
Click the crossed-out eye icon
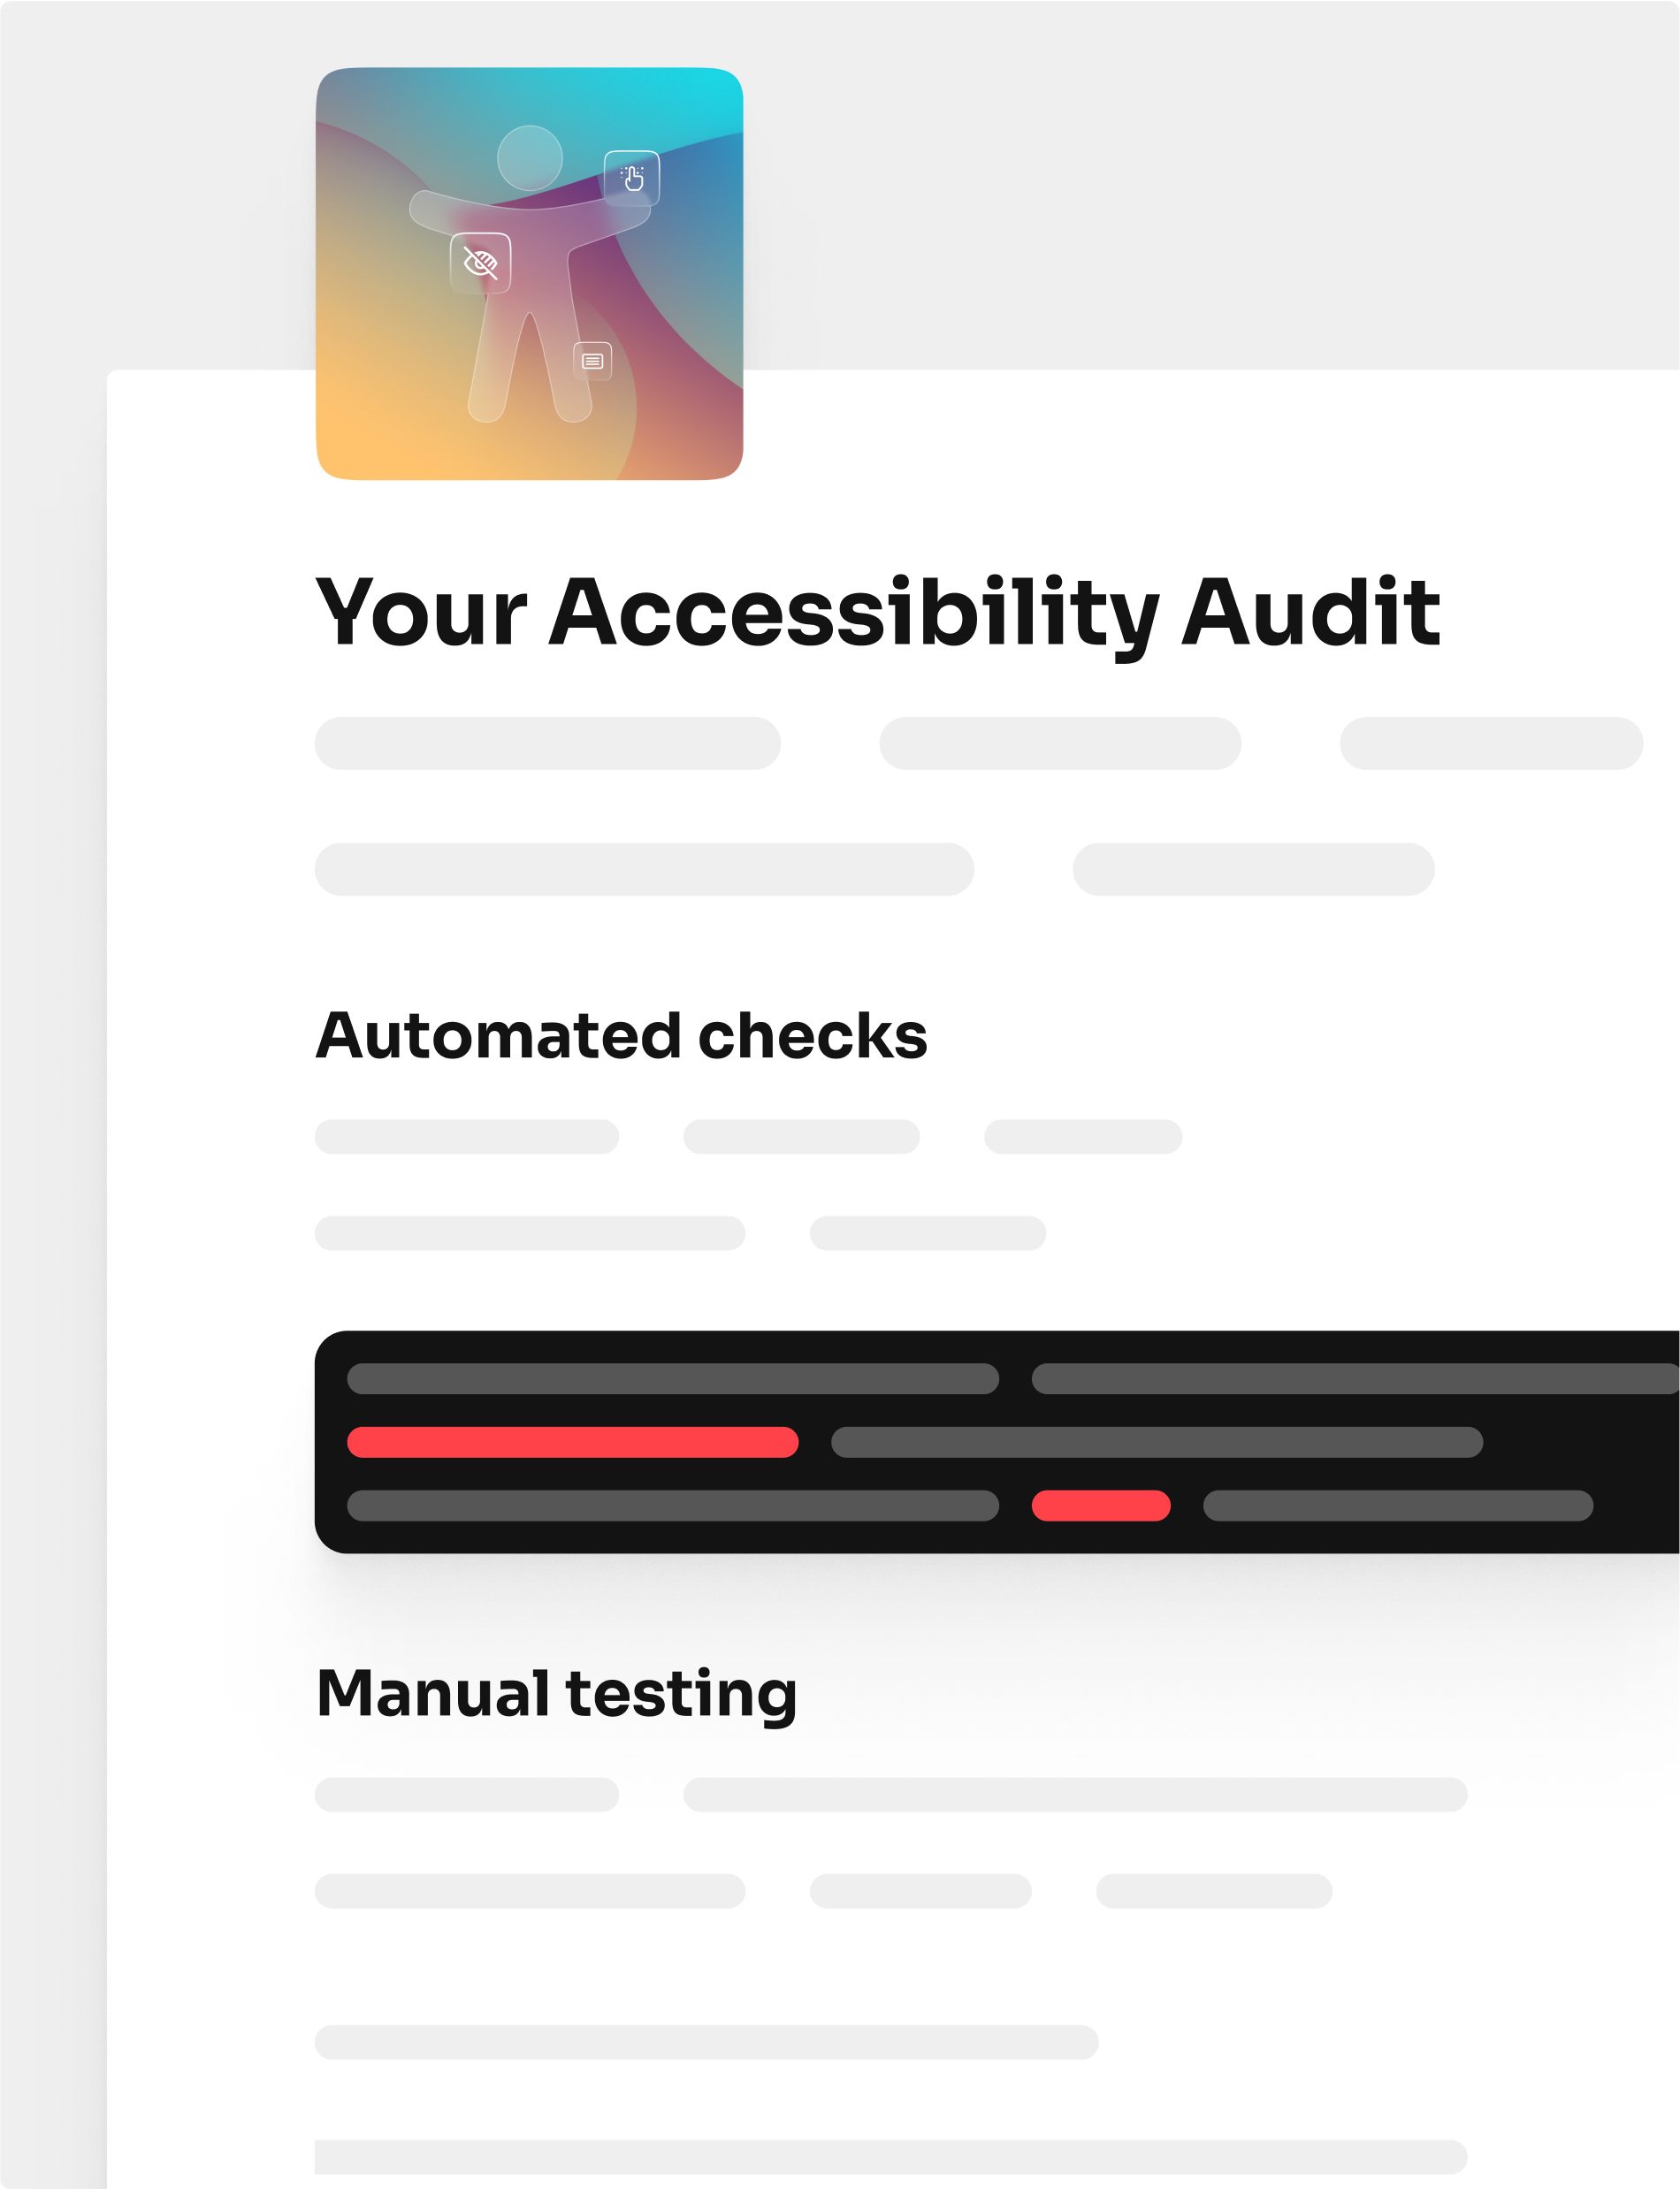tap(481, 263)
